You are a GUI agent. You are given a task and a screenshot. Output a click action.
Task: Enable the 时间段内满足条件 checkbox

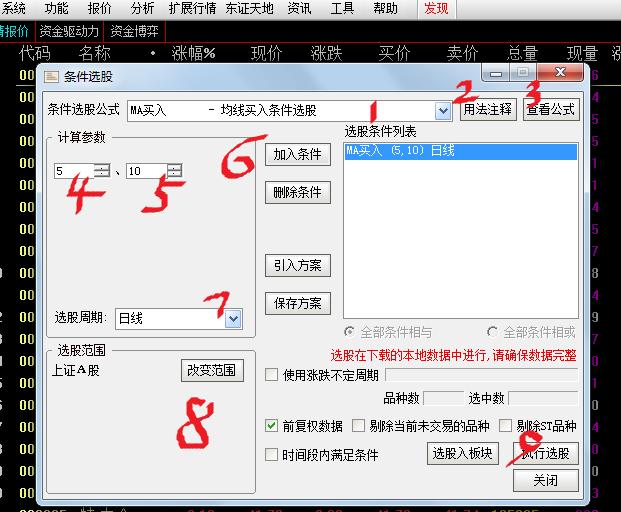tap(271, 455)
